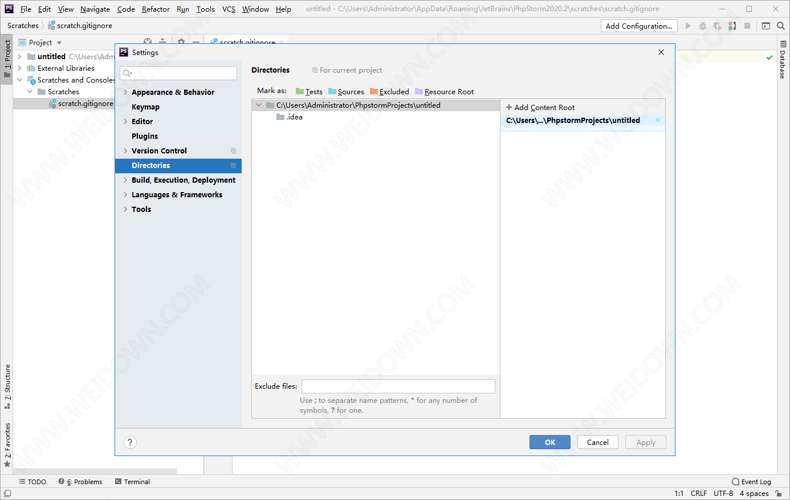Click the Project panel locate file icon

point(148,42)
